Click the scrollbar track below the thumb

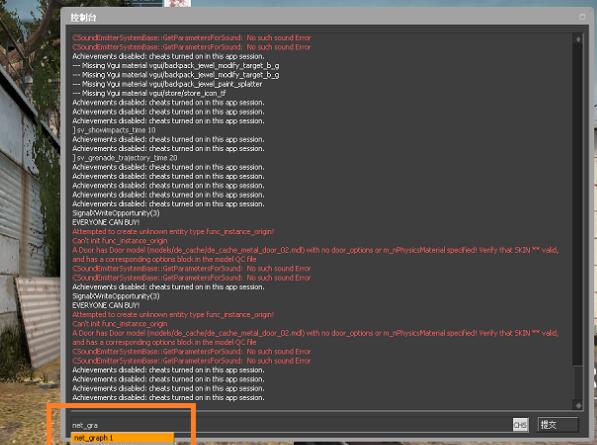578,383
